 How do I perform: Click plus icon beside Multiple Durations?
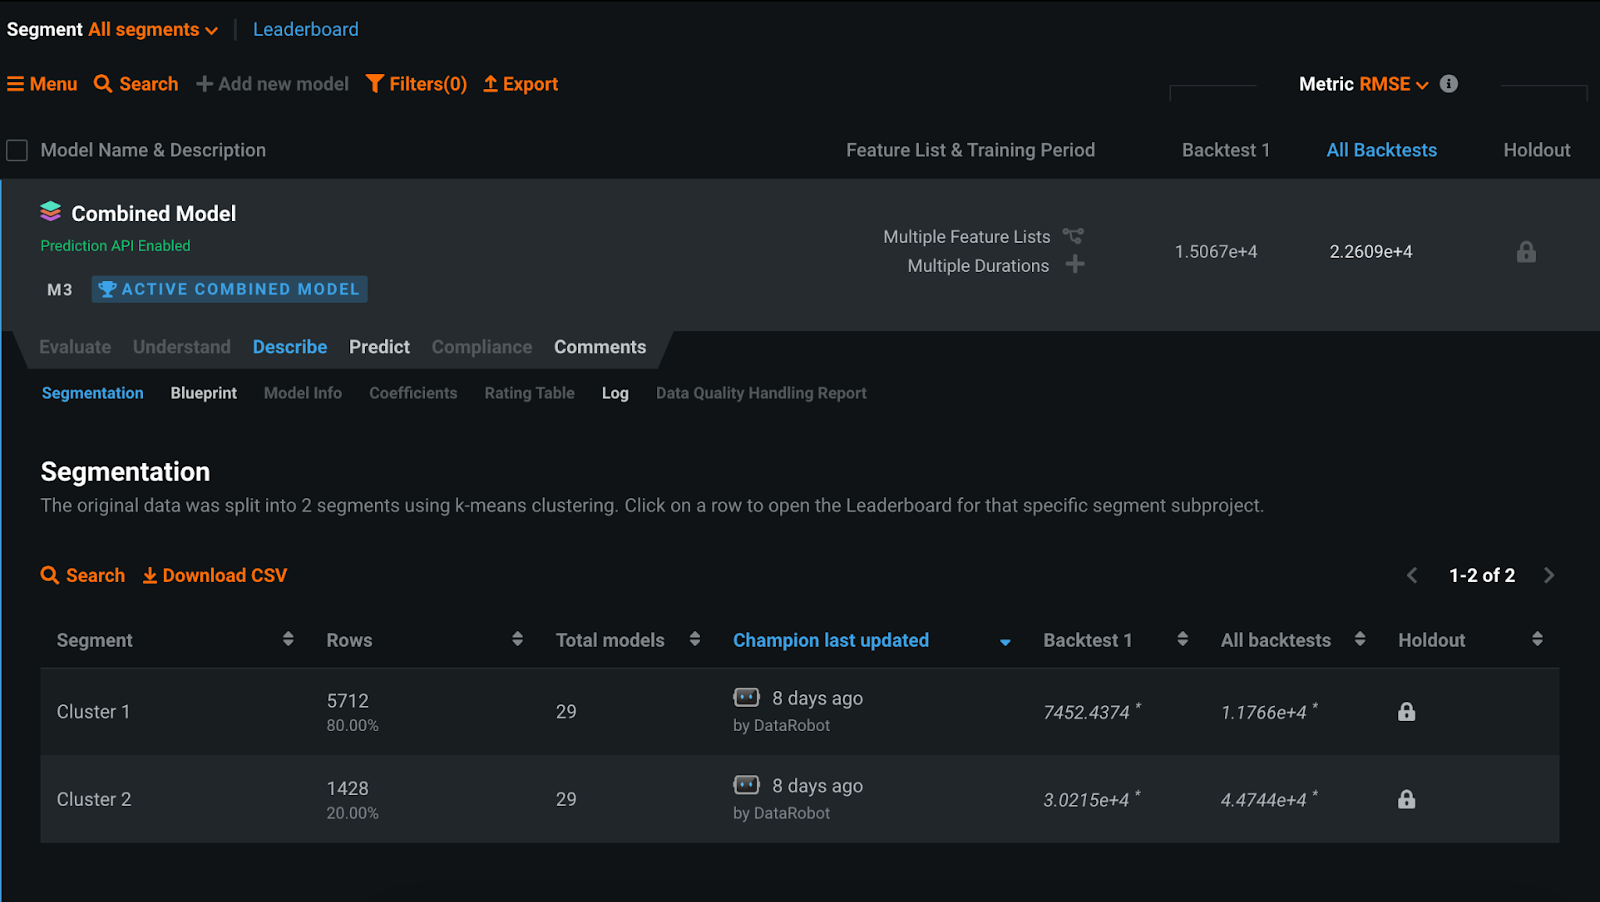1075,264
